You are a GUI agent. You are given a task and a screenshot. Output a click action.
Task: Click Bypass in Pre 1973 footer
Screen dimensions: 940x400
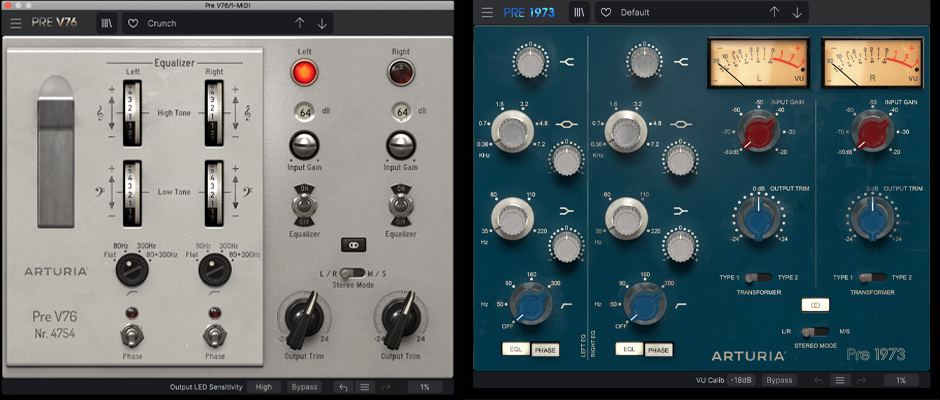coord(779,380)
